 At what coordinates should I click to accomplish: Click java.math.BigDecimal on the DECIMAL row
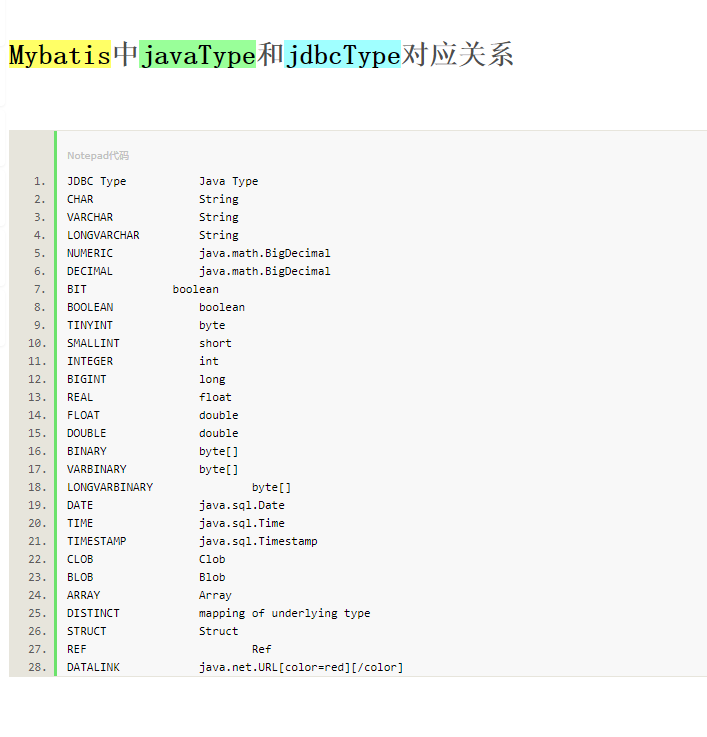[x=265, y=271]
